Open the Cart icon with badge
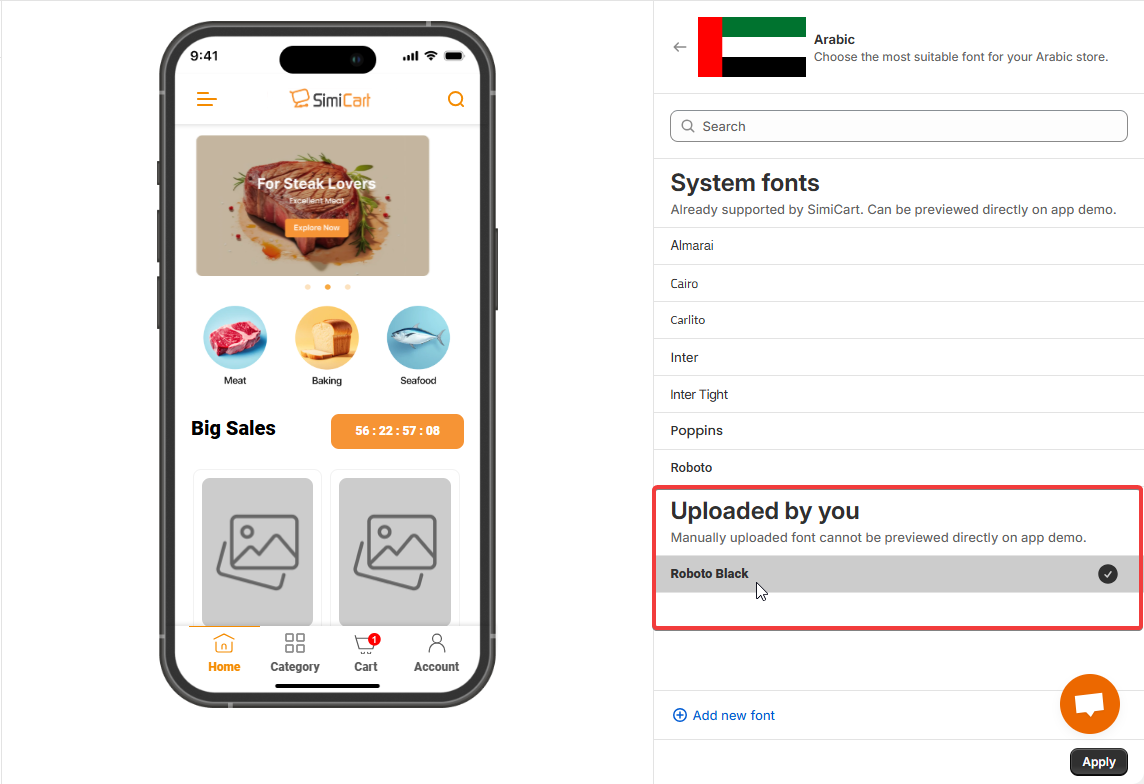1144x784 pixels. point(366,643)
